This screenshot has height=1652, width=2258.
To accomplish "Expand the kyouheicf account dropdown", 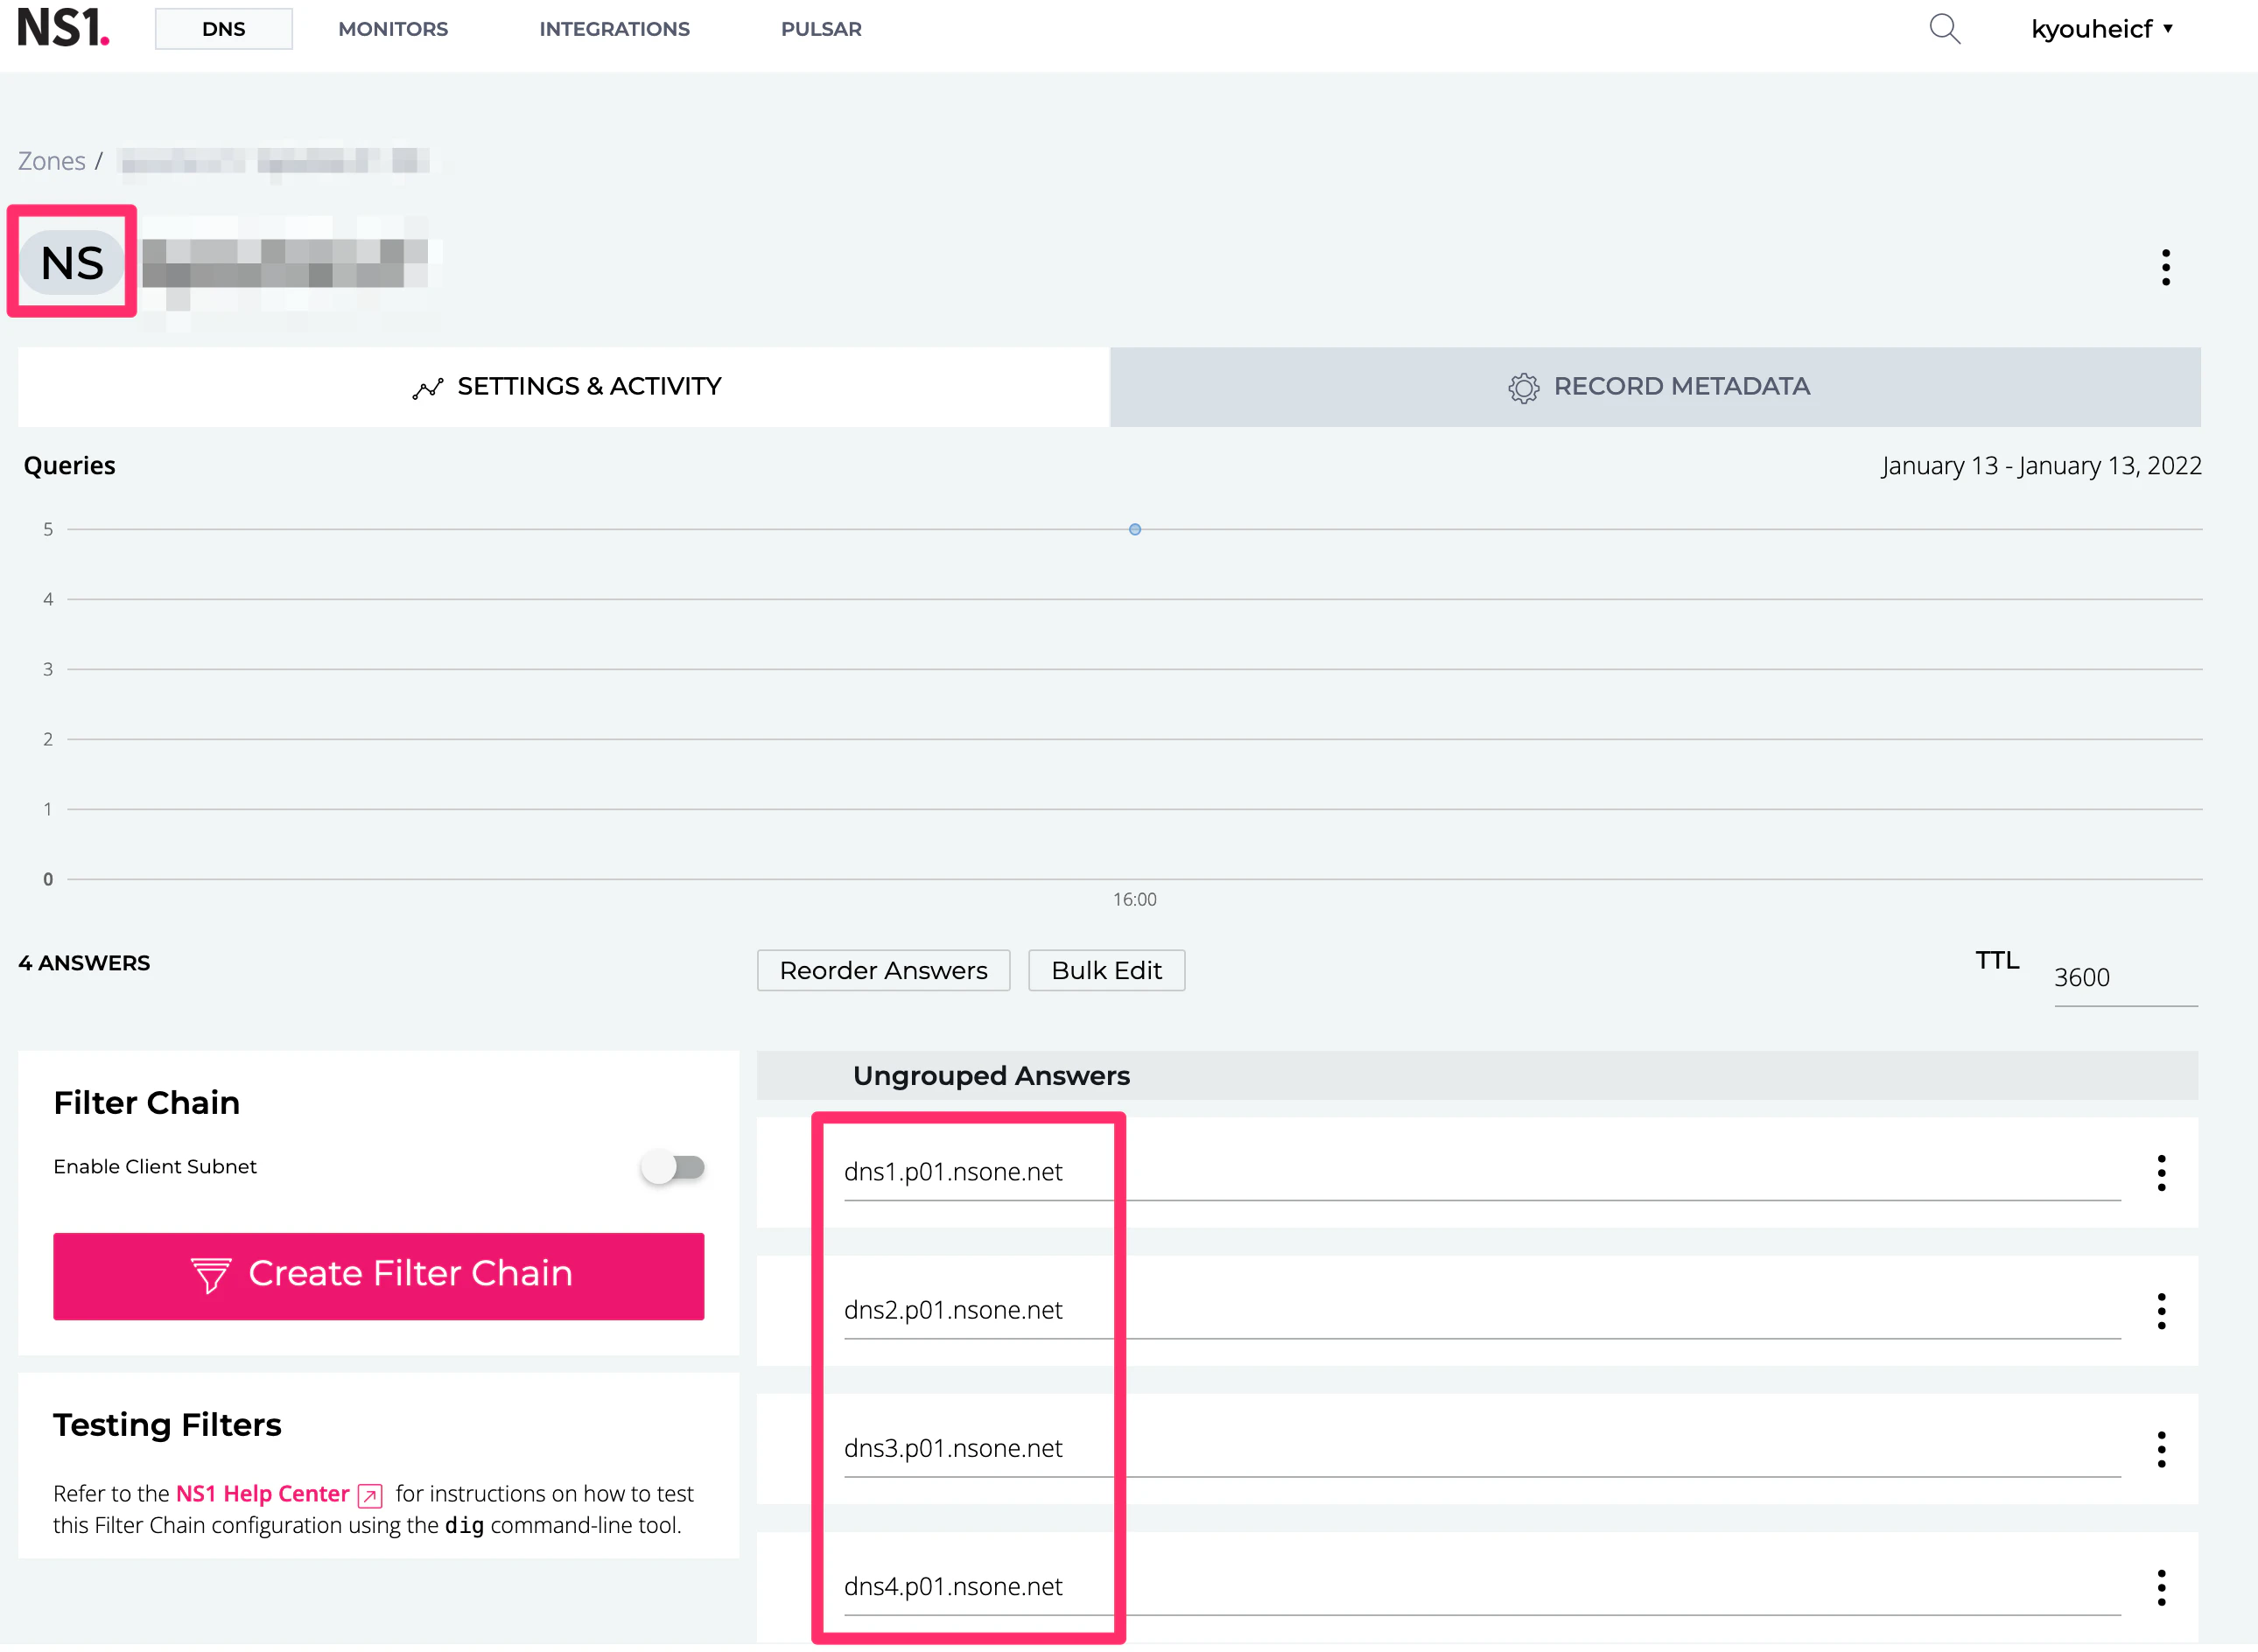I will coord(2101,29).
